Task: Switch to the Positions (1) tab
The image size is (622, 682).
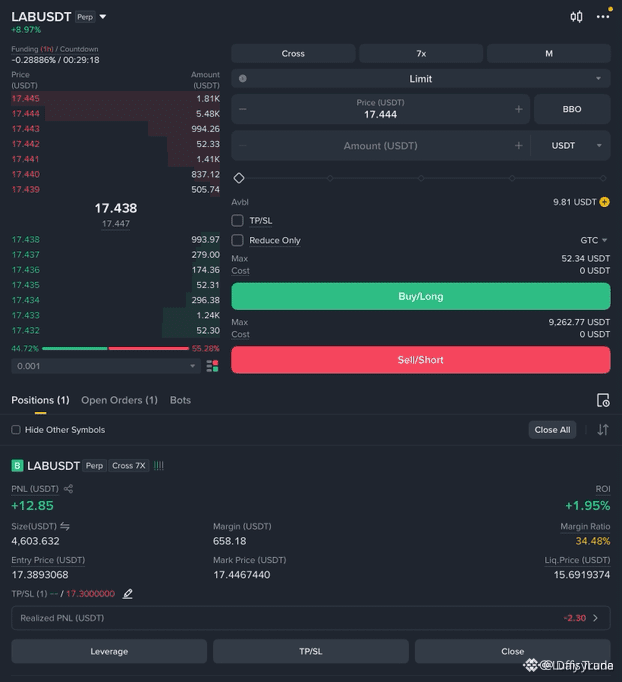Action: (40, 400)
